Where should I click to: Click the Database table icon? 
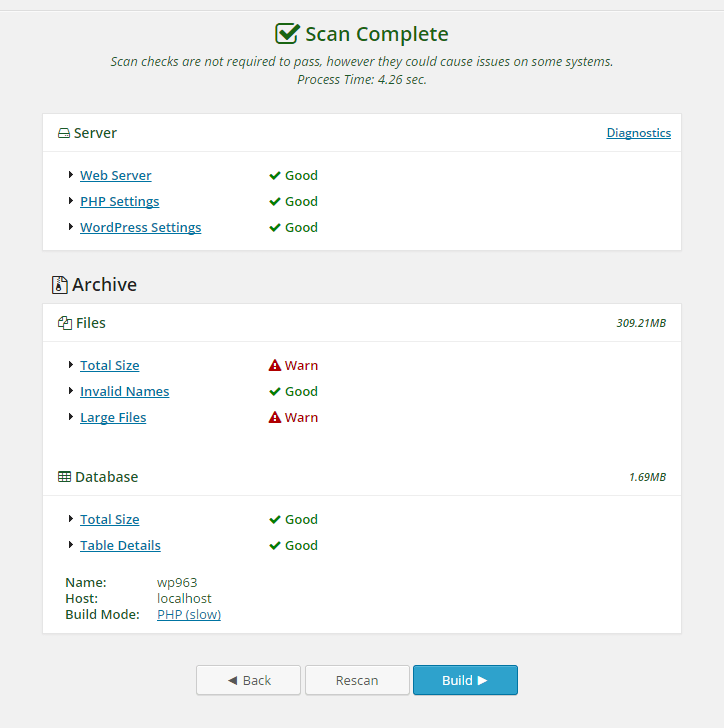pyautogui.click(x=64, y=477)
